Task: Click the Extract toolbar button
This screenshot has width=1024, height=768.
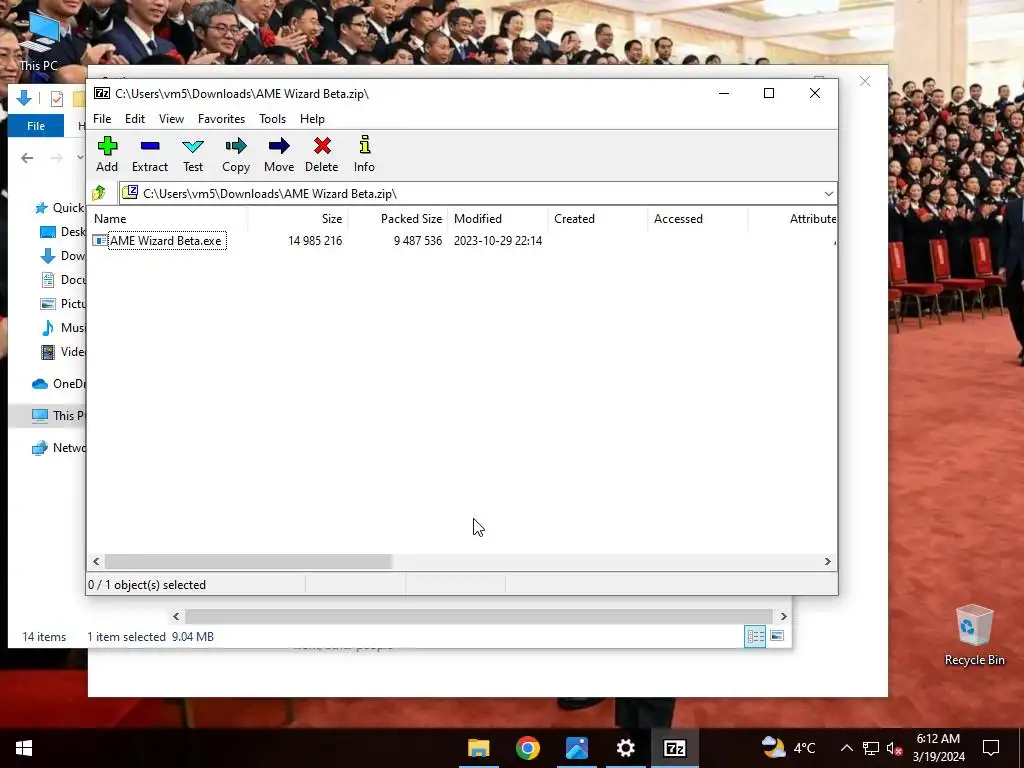Action: coord(150,155)
